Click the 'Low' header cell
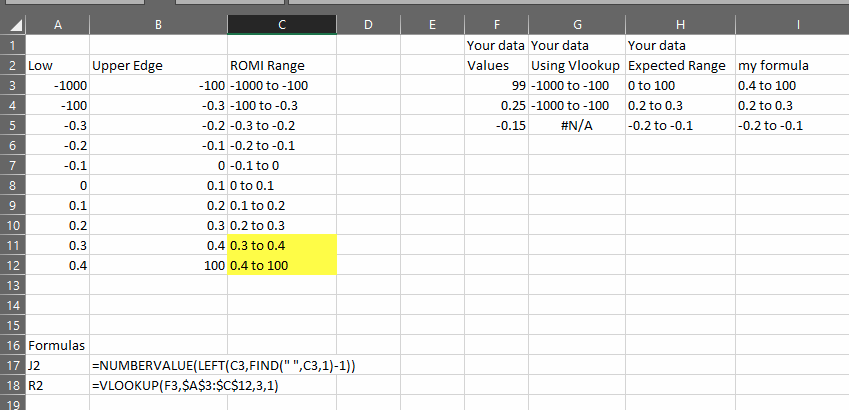Viewport: 849px width, 410px height. [57, 66]
